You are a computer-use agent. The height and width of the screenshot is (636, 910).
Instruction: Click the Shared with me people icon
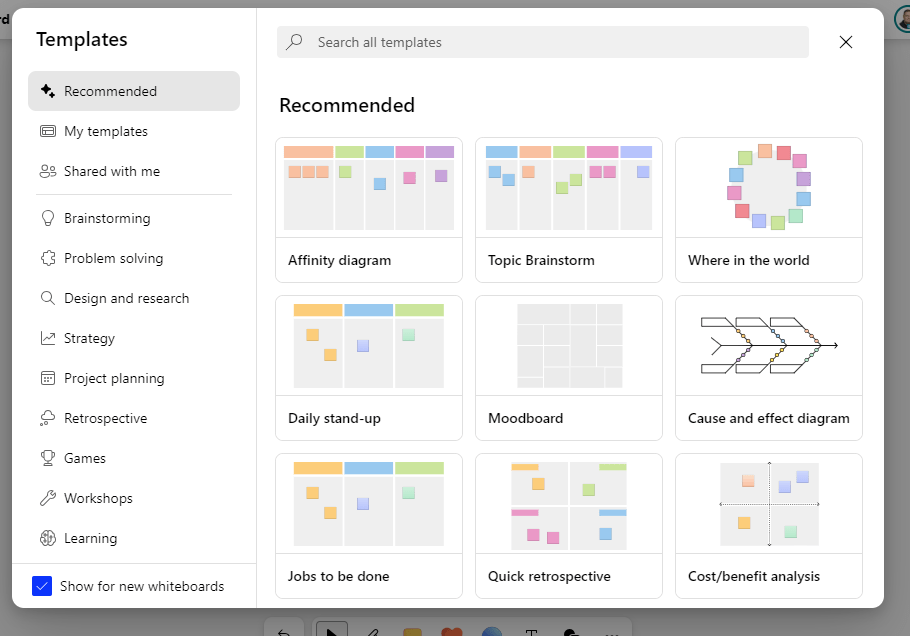coord(47,171)
